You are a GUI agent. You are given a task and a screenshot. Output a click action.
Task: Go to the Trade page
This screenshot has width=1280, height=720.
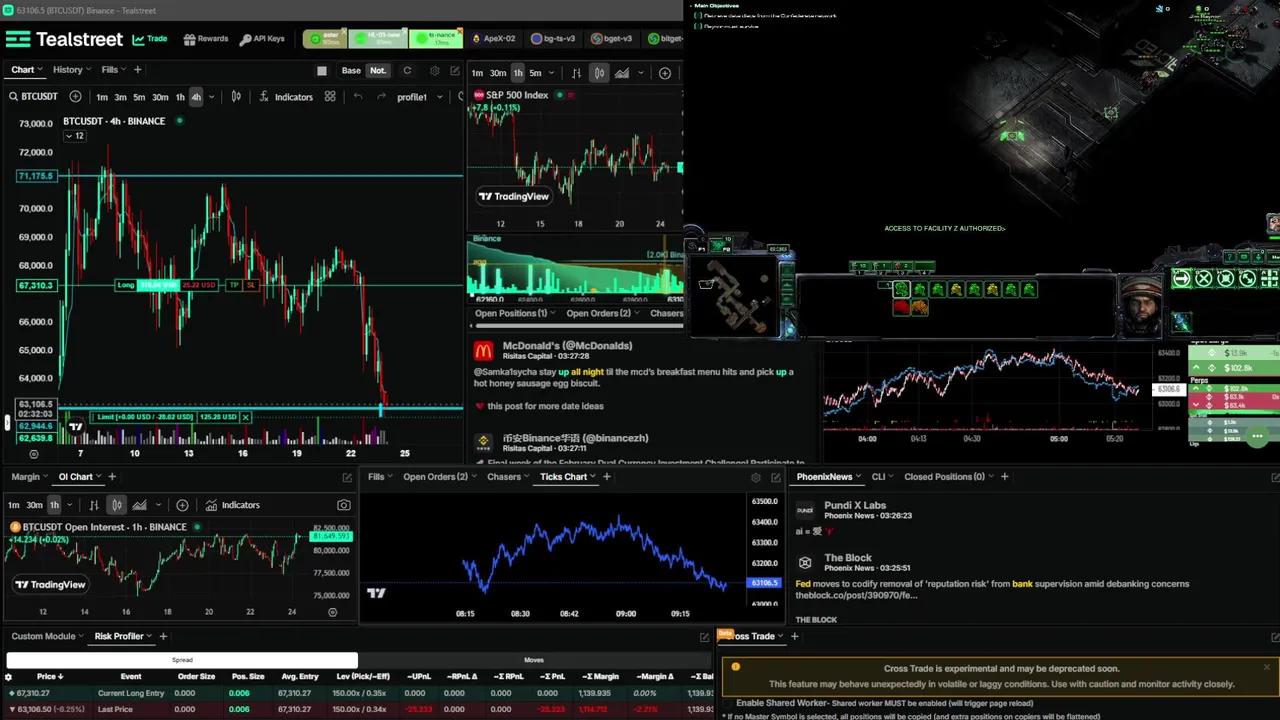[x=150, y=39]
